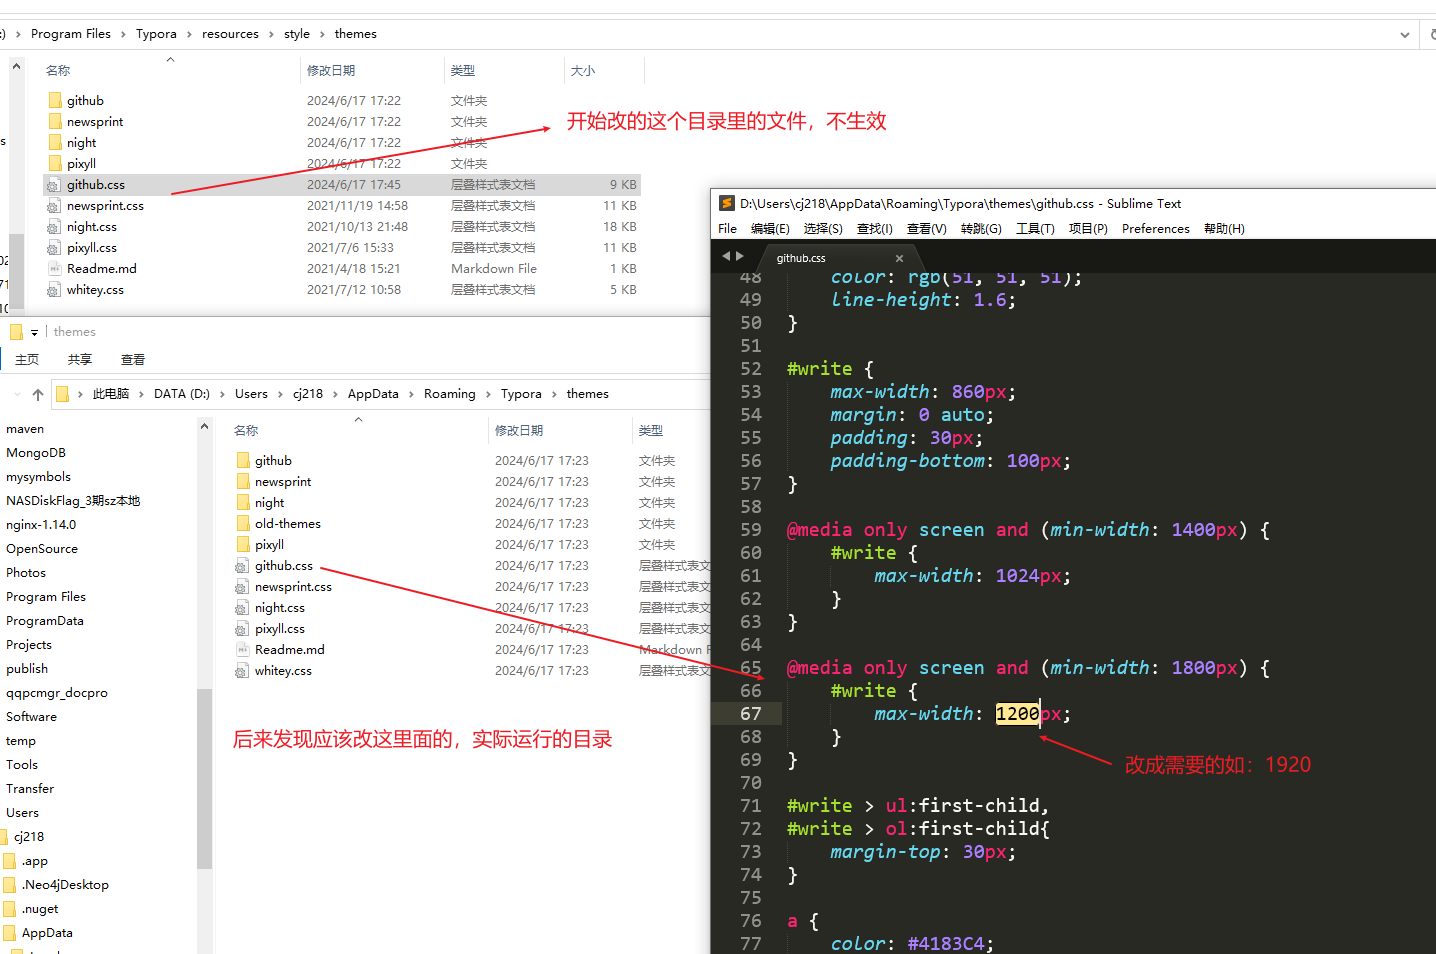
Task: Click Sublime Text app icon in title bar
Action: coord(727,203)
